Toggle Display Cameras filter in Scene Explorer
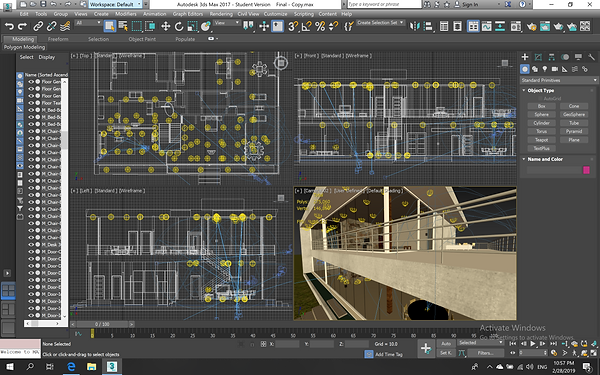600x375 pixels. [20, 100]
